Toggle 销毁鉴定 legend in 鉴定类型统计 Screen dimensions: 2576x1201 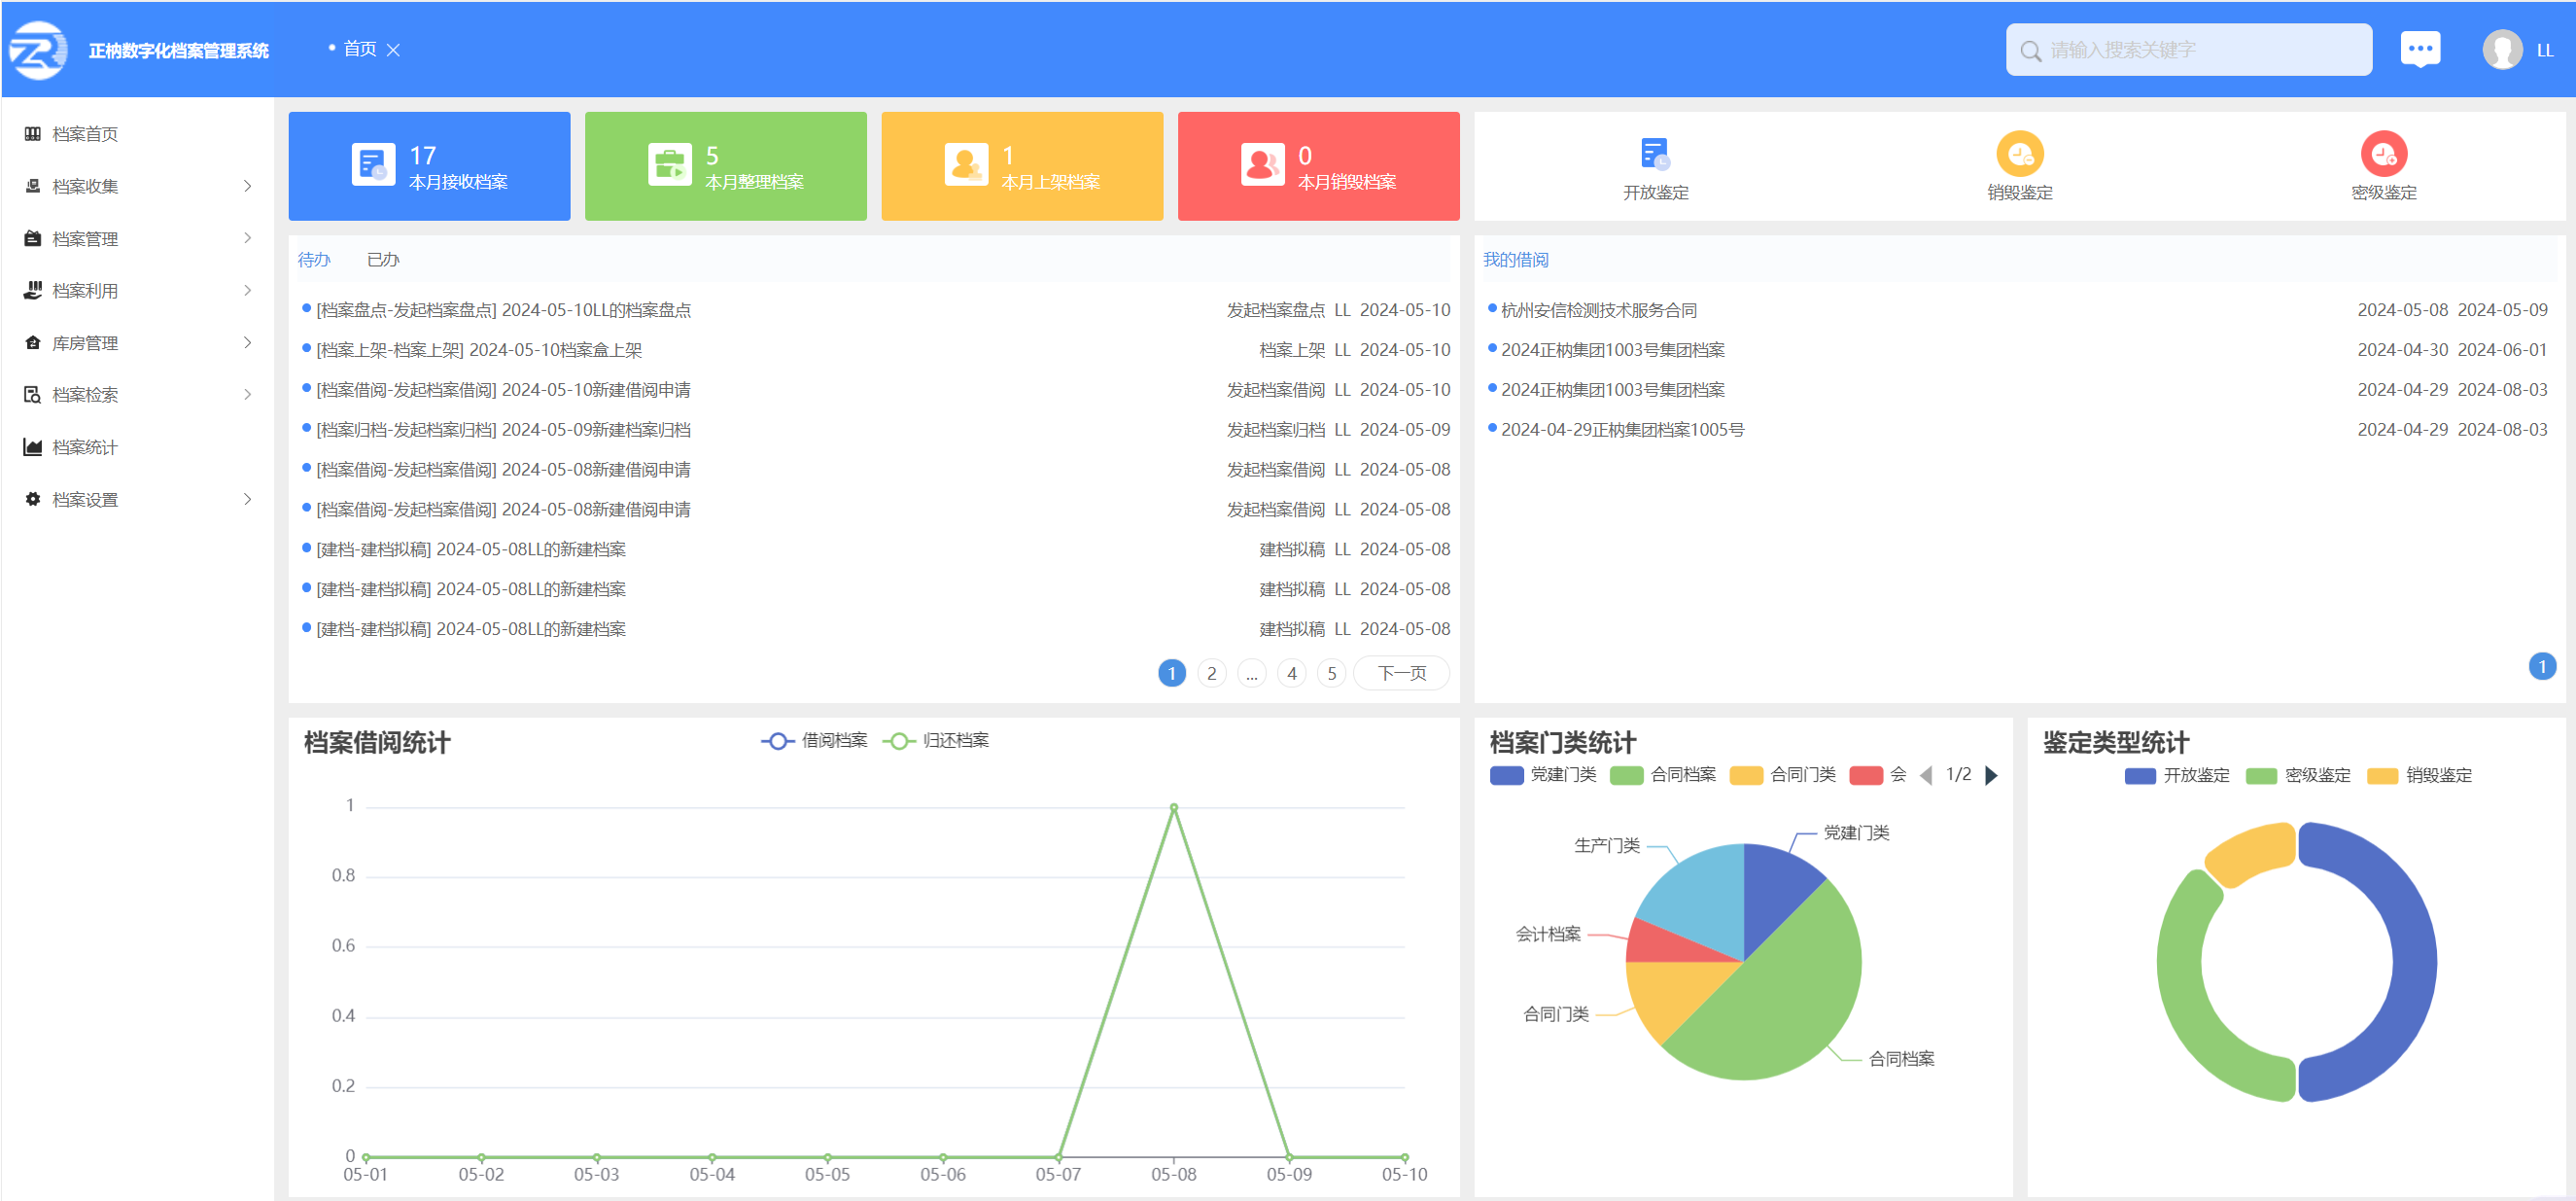point(2419,776)
